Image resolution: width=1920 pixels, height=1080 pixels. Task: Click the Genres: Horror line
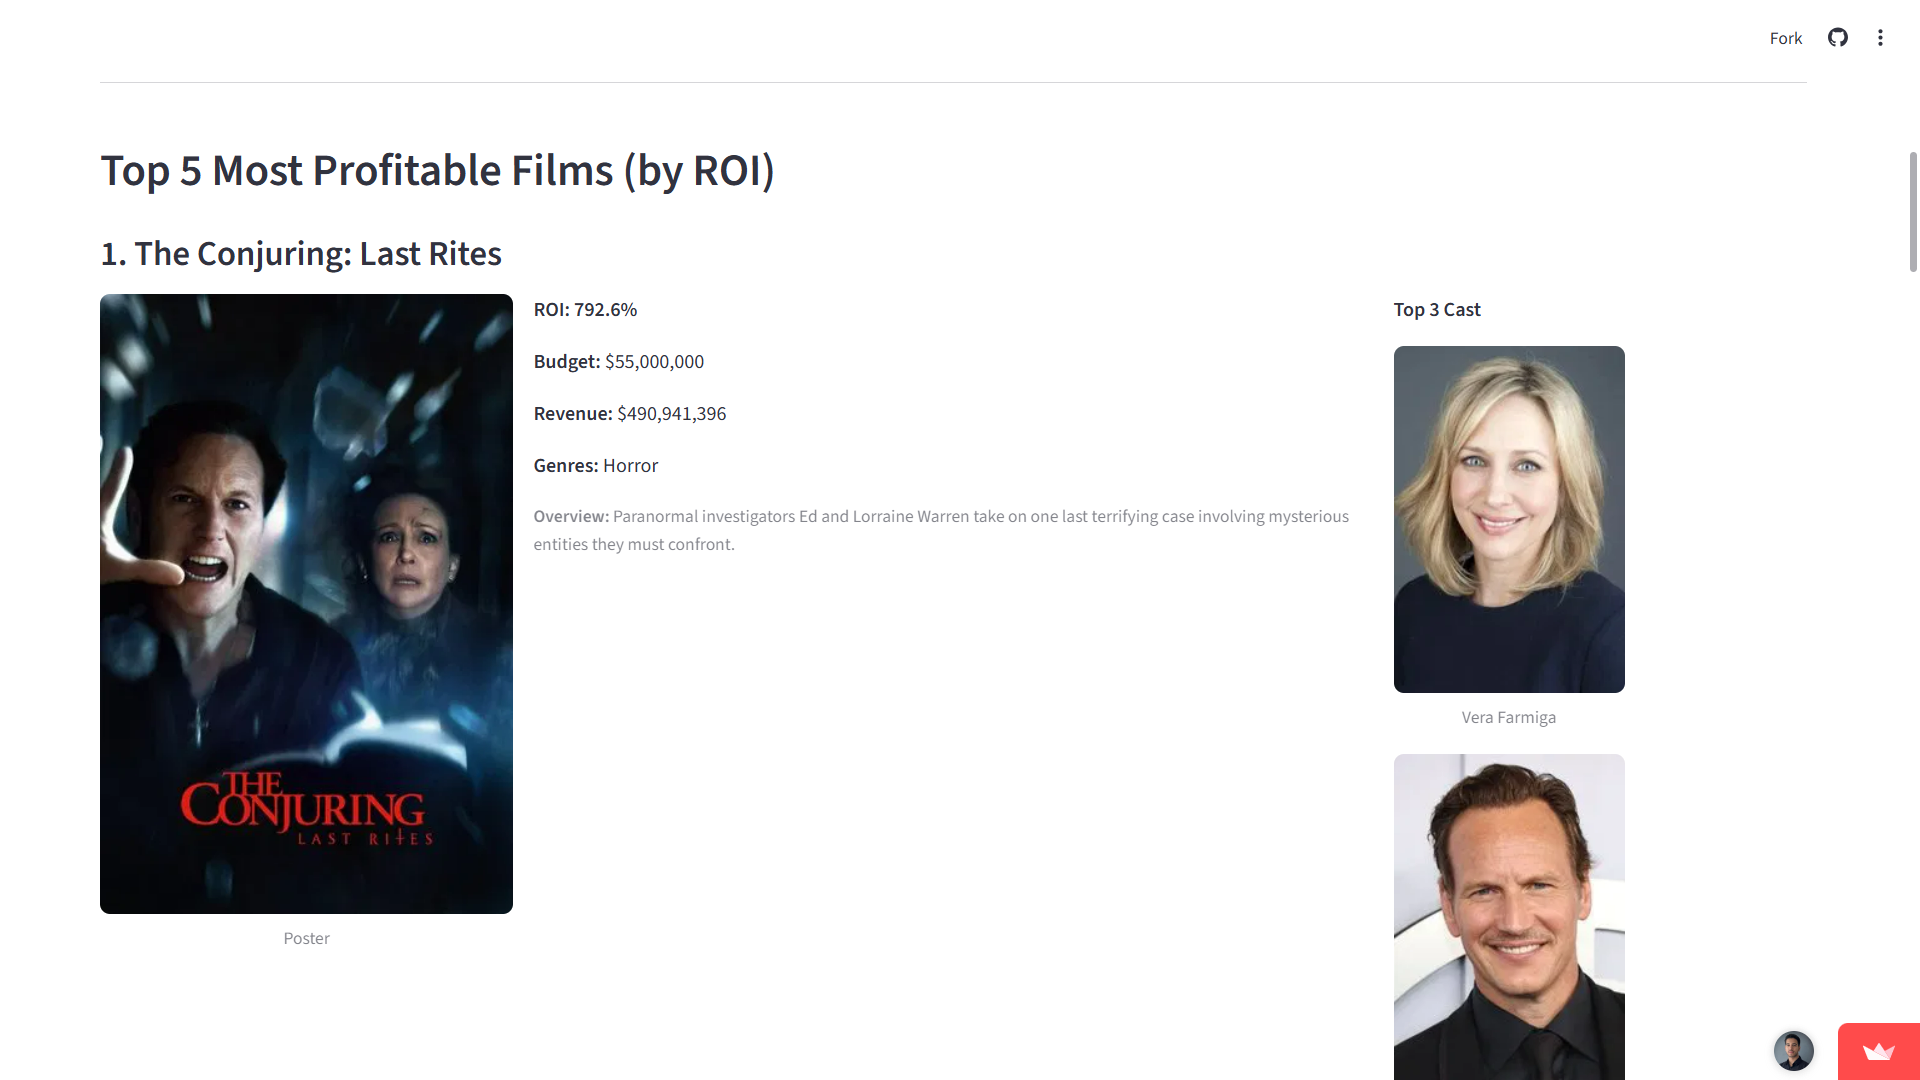pos(595,466)
